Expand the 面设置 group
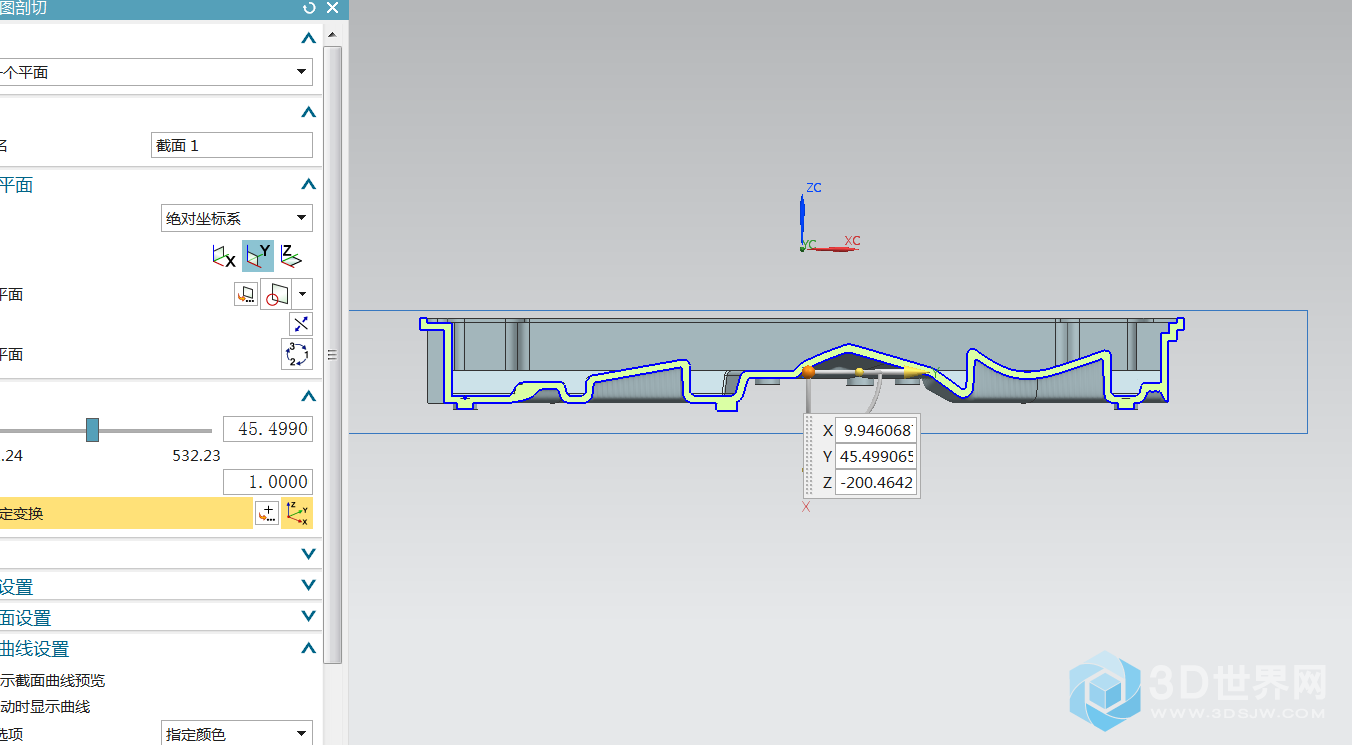 [309, 617]
